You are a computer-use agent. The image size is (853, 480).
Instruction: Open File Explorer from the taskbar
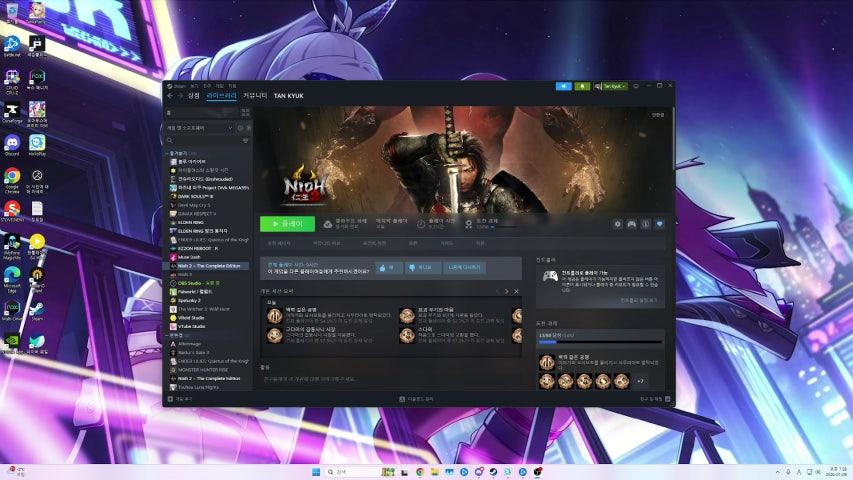tap(435, 472)
